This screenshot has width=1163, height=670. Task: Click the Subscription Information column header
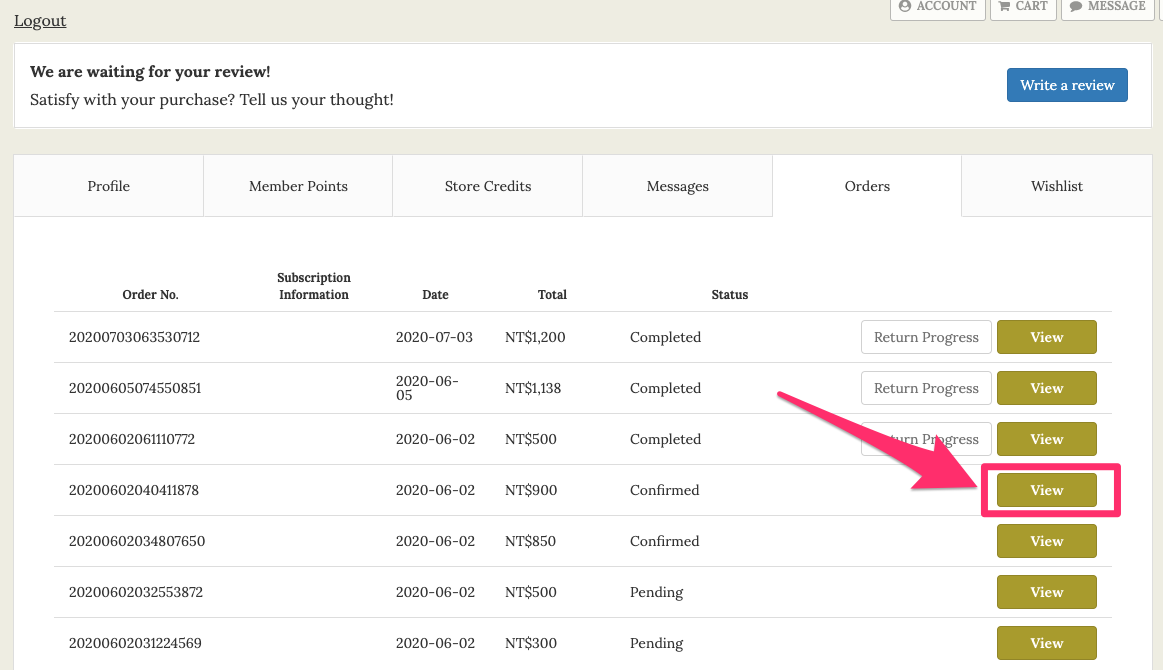tap(314, 286)
